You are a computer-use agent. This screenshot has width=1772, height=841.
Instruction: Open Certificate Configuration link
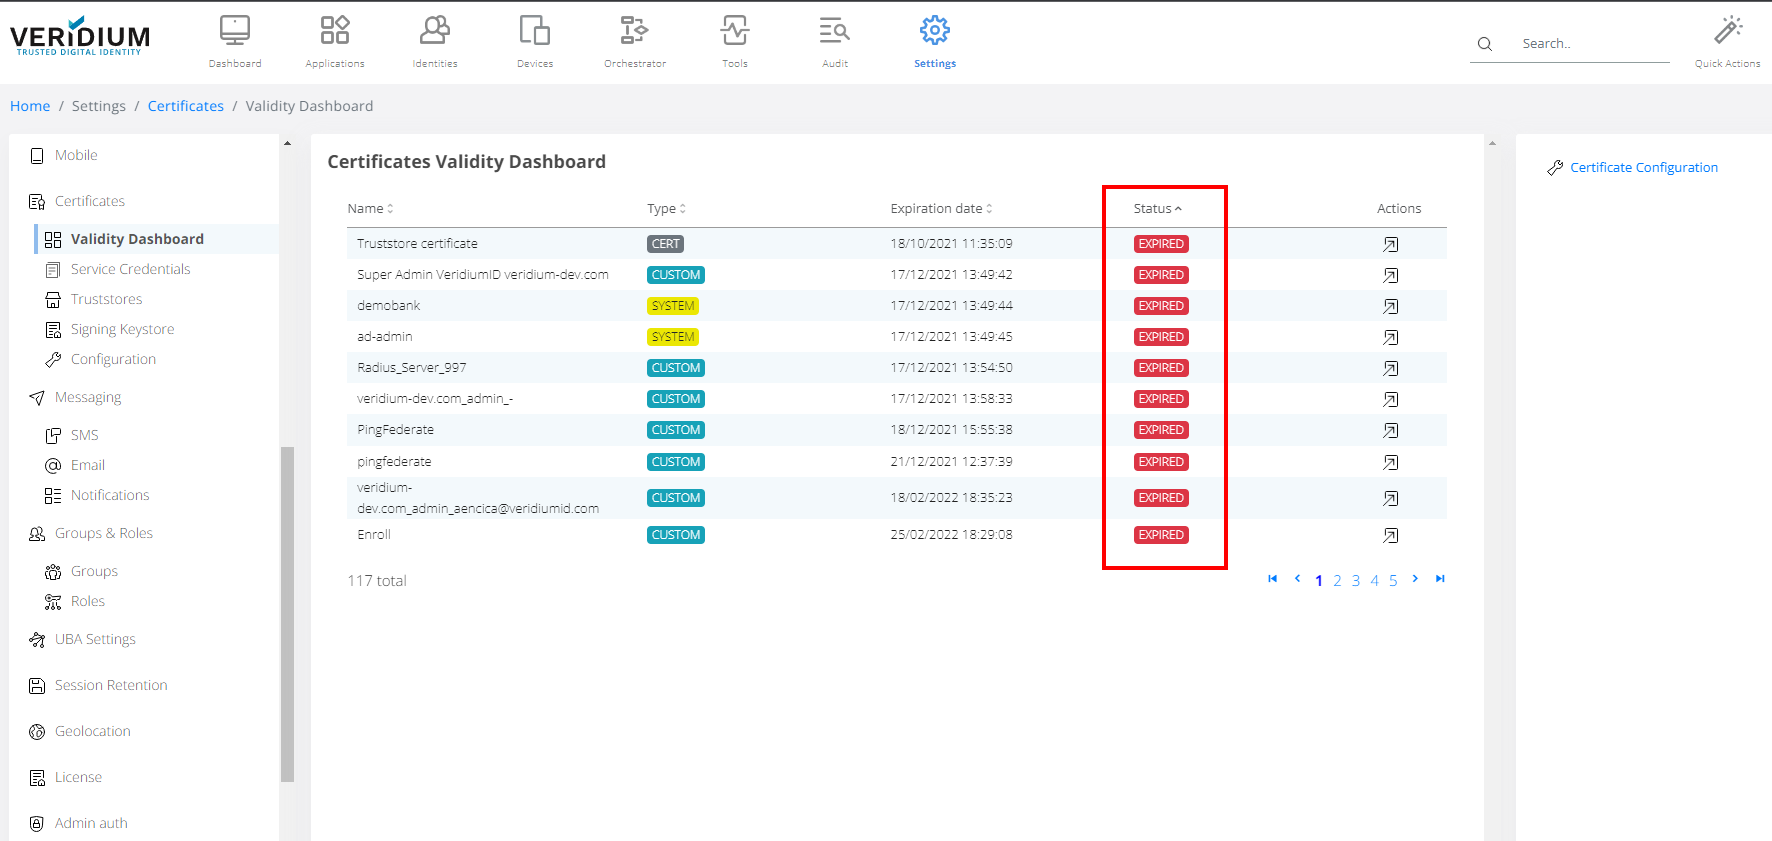[1643, 168]
